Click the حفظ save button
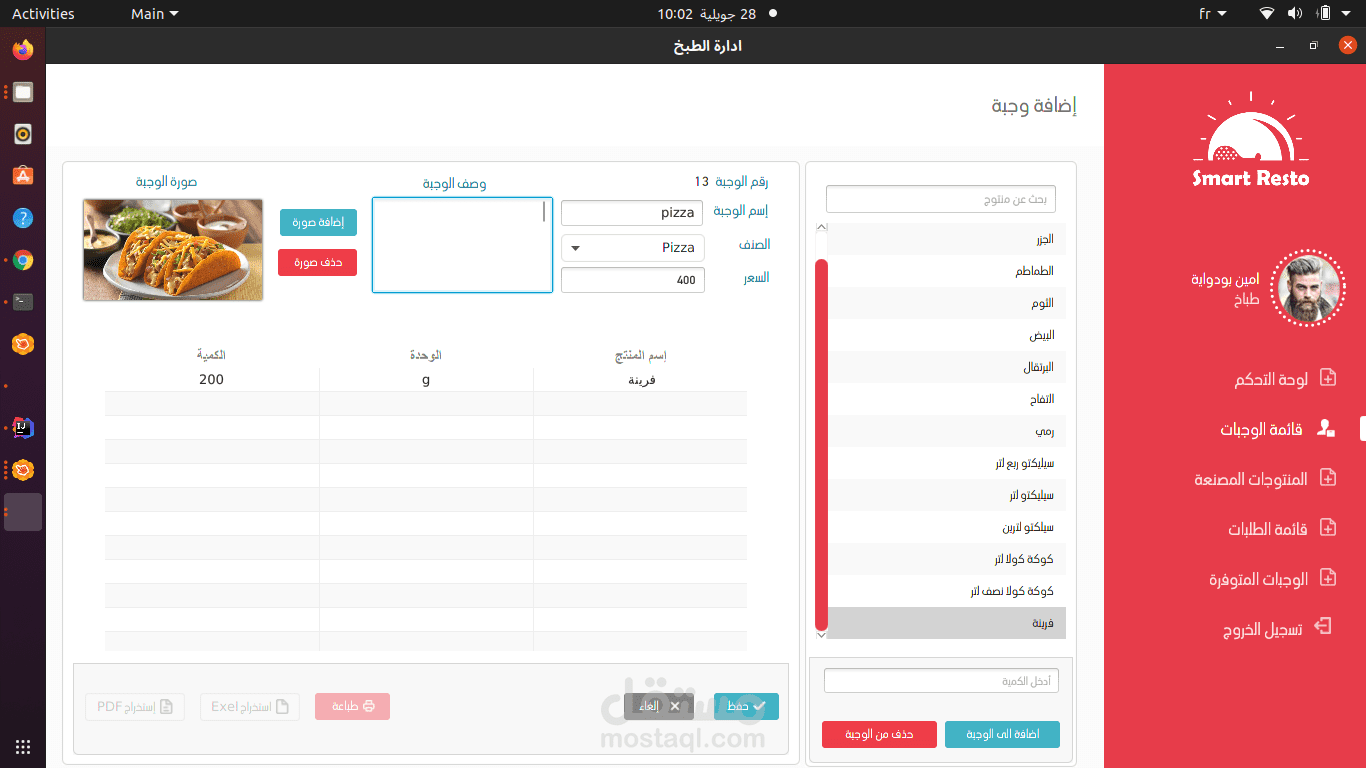 746,706
